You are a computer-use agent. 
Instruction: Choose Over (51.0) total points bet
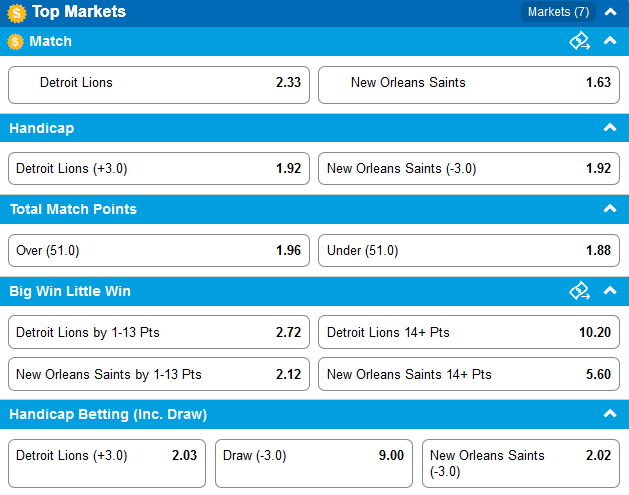pos(159,250)
